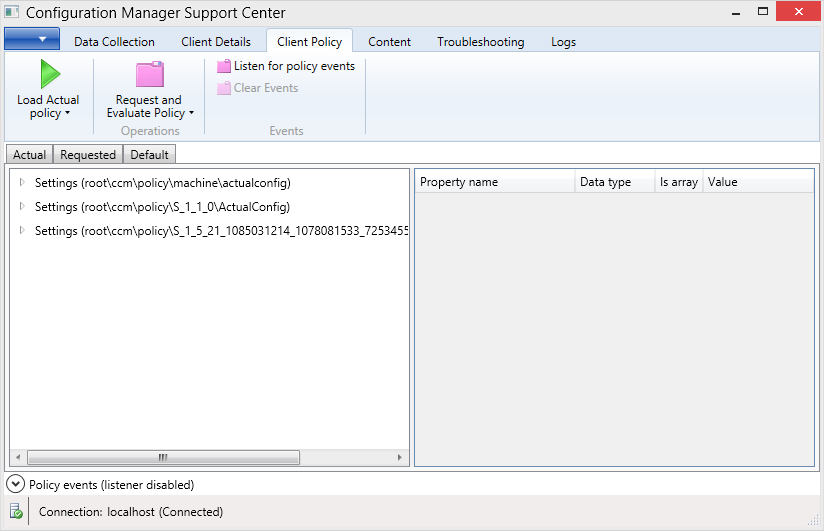824x531 pixels.
Task: Click the Policy events (listener disabled) text
Action: coord(111,485)
